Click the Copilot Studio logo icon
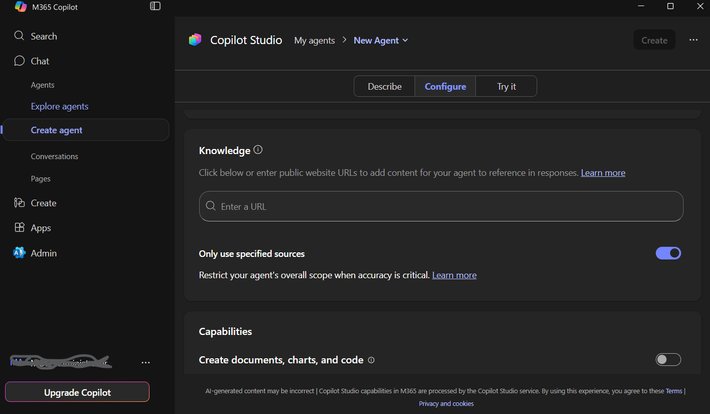 coord(195,40)
